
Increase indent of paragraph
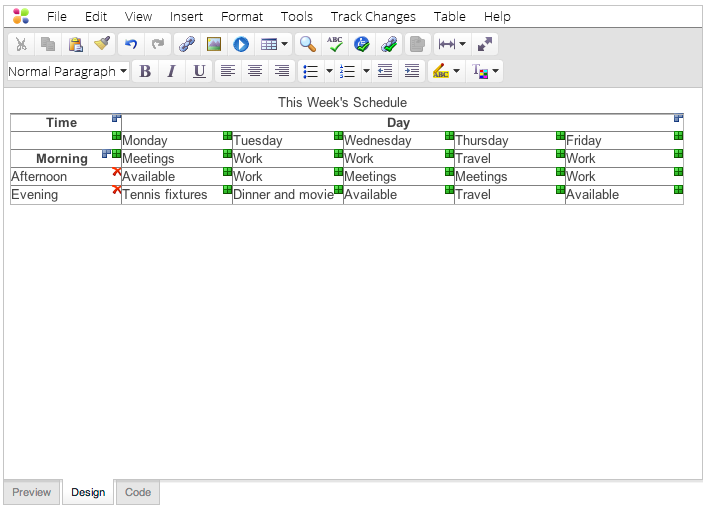[412, 71]
